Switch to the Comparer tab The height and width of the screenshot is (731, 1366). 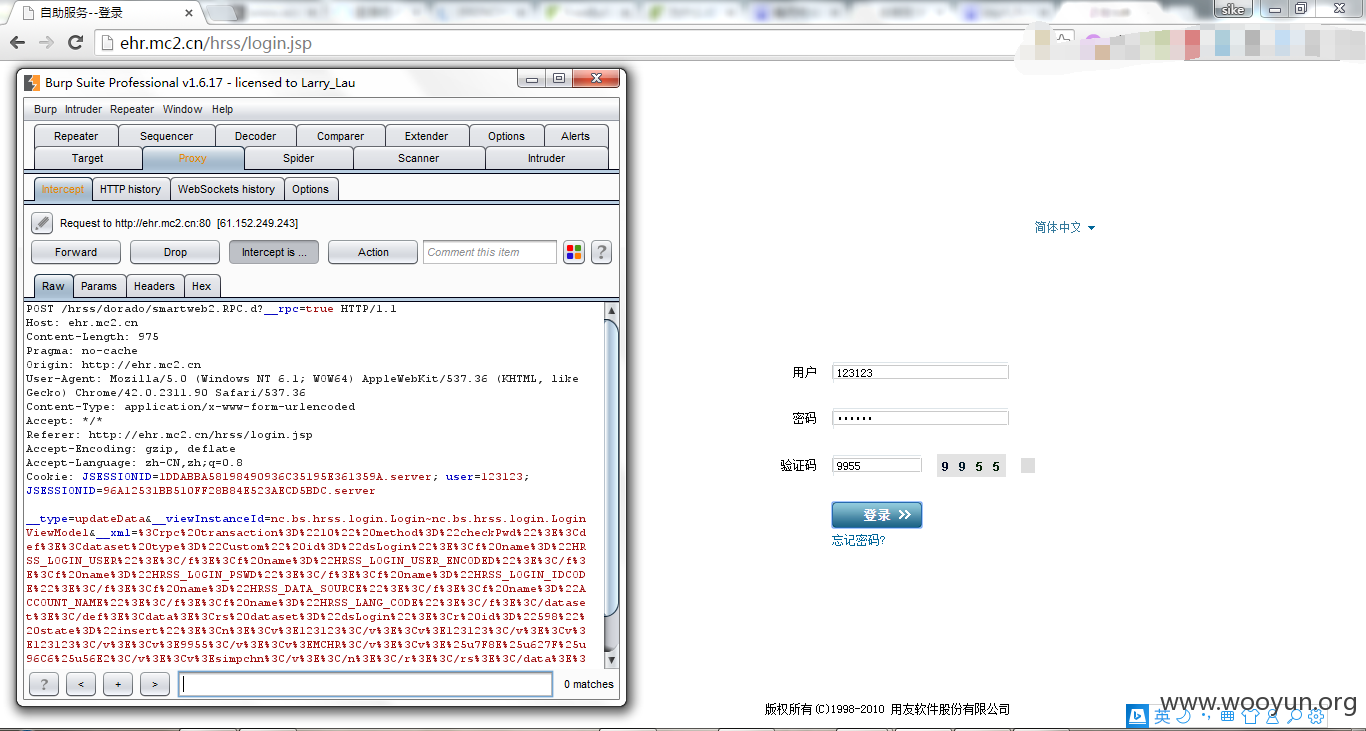(x=340, y=136)
